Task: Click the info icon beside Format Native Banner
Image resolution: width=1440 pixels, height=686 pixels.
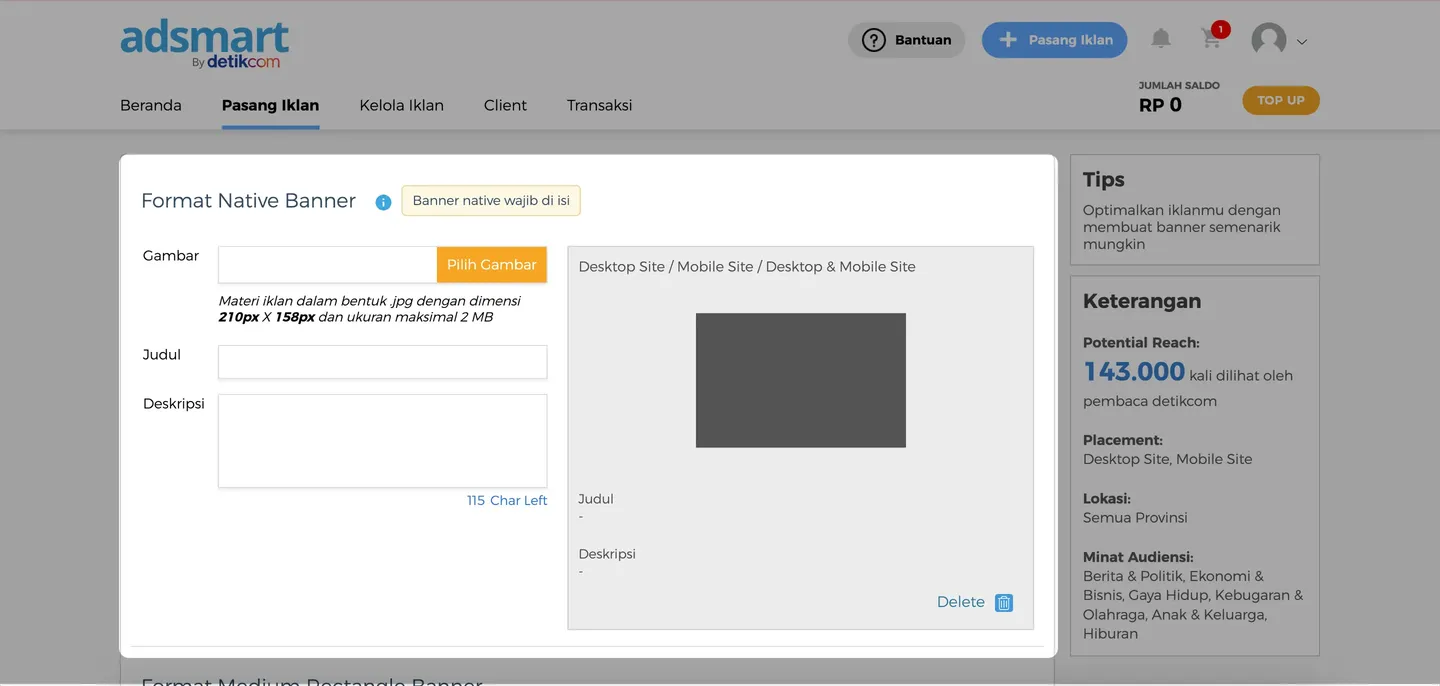Action: click(x=383, y=202)
